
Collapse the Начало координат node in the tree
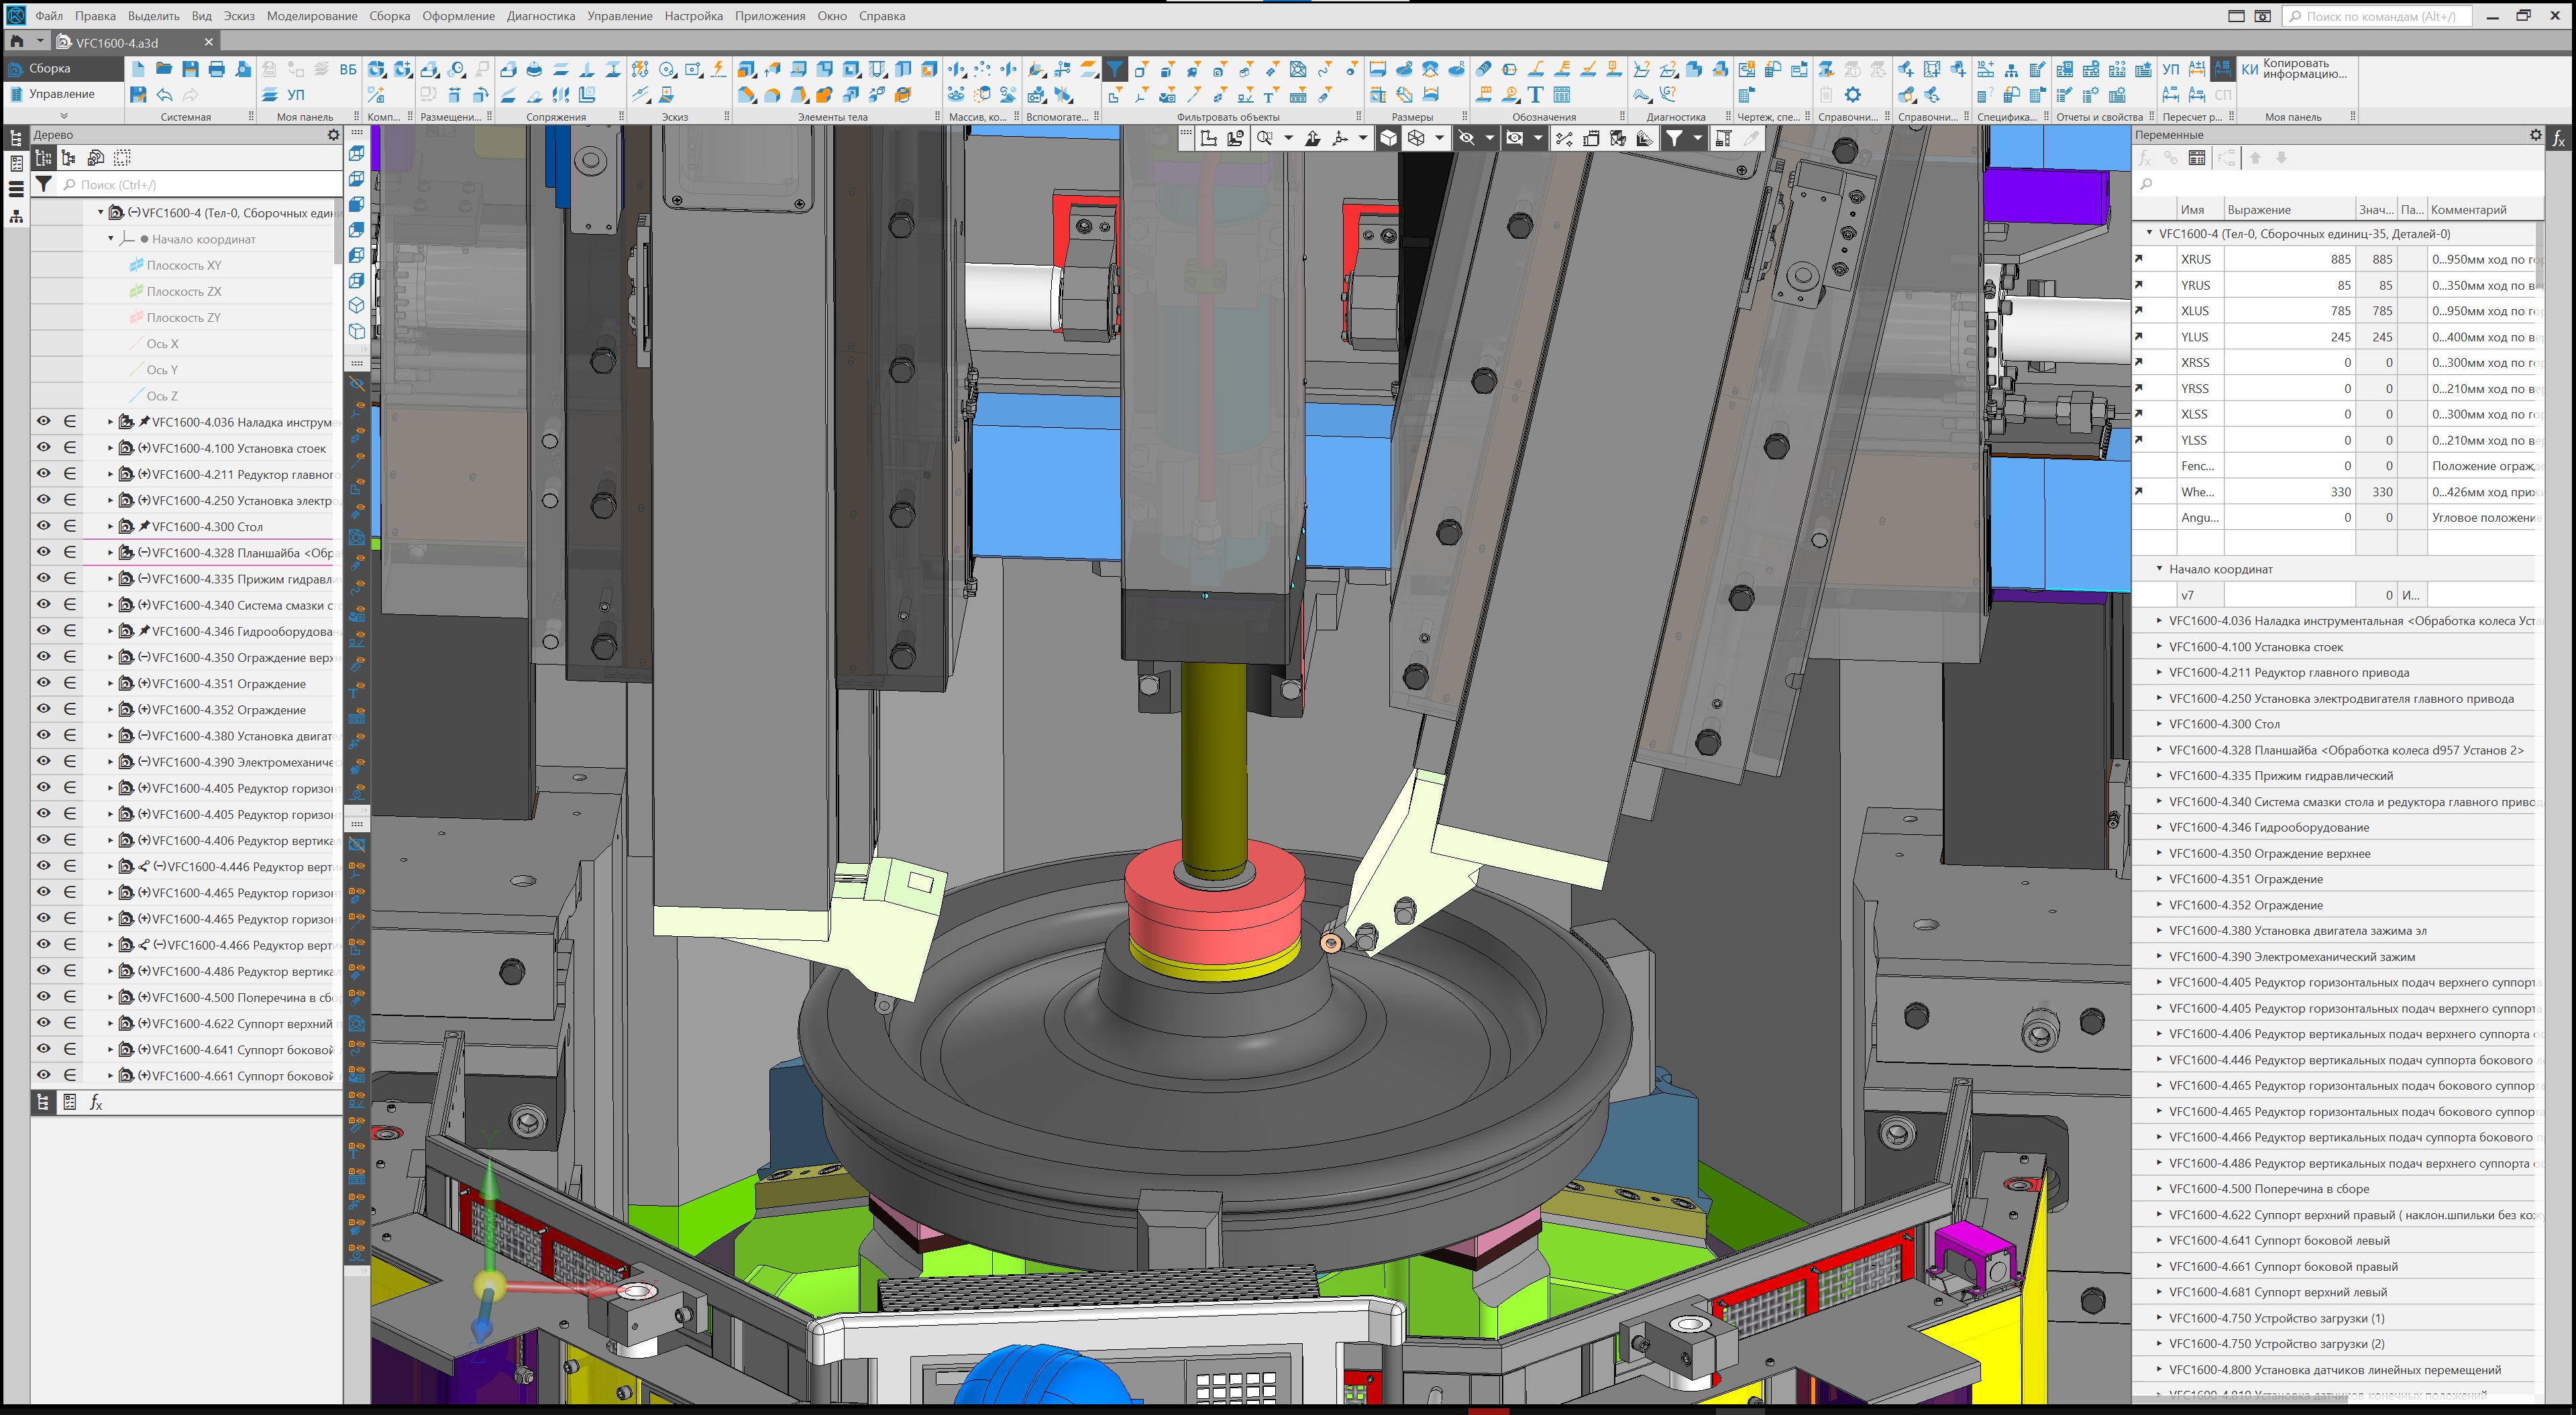tap(110, 239)
